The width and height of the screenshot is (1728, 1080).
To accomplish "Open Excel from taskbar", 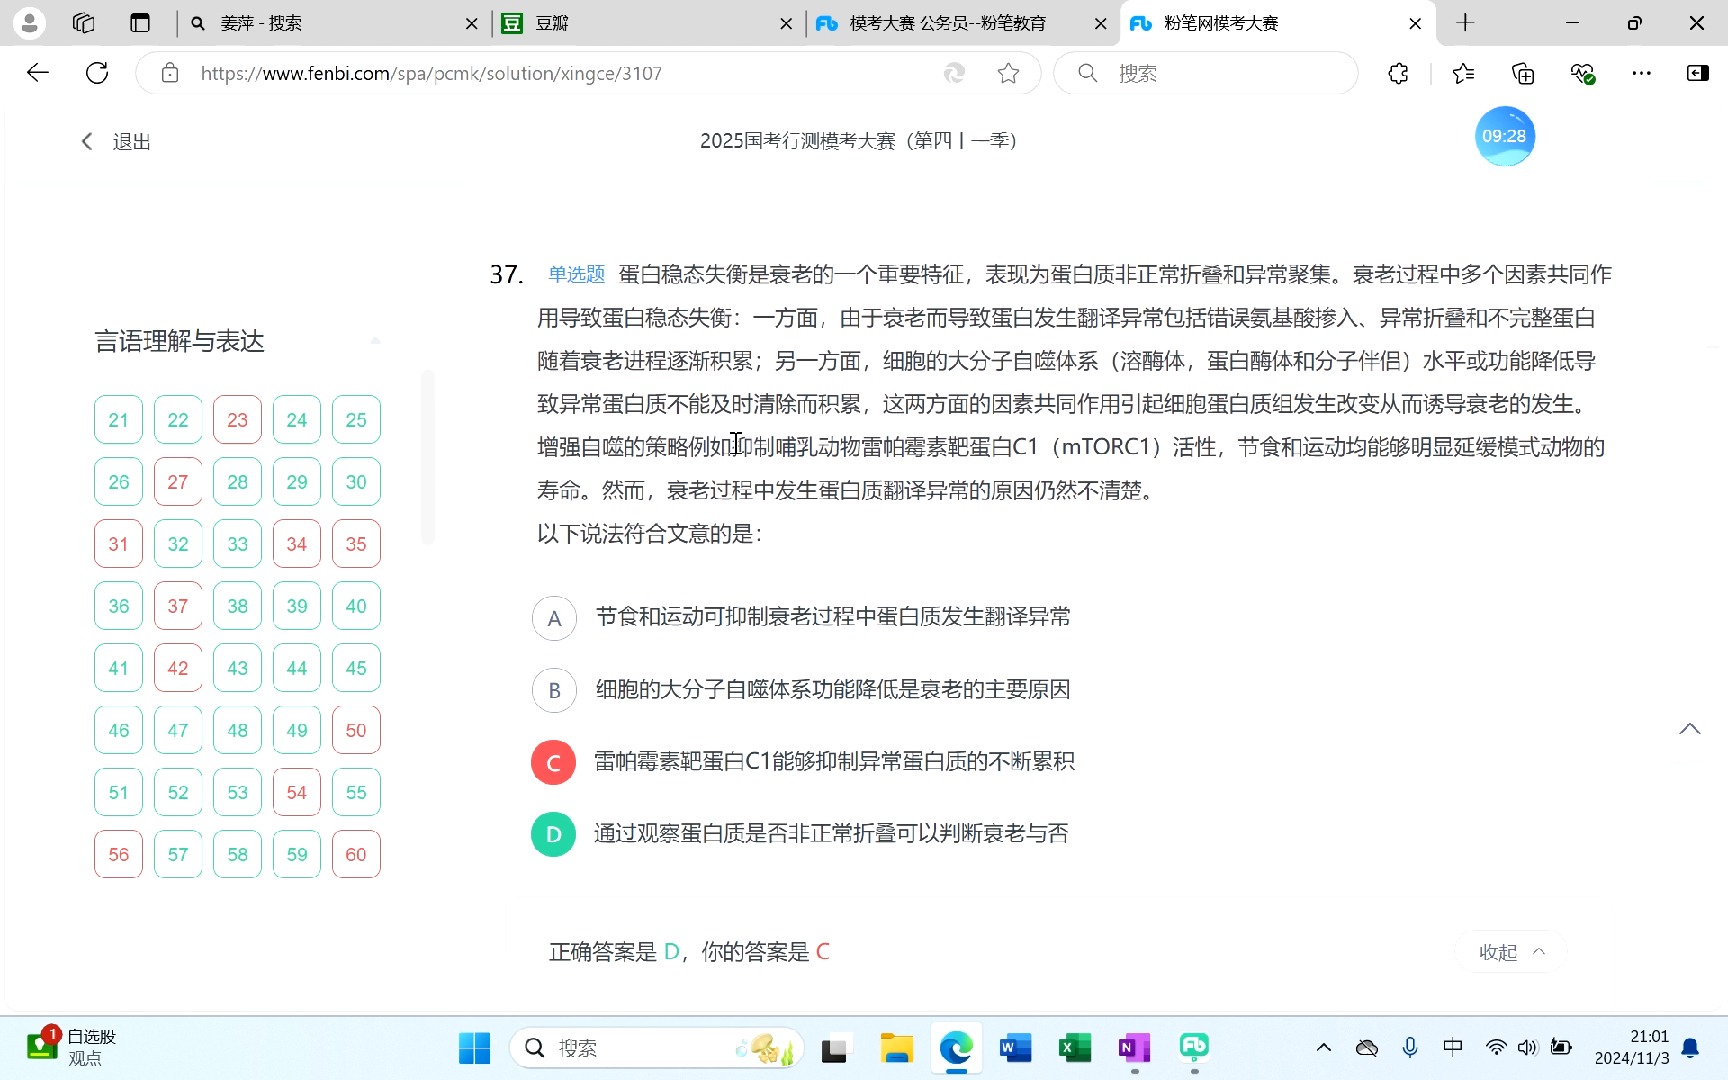I will [x=1075, y=1048].
